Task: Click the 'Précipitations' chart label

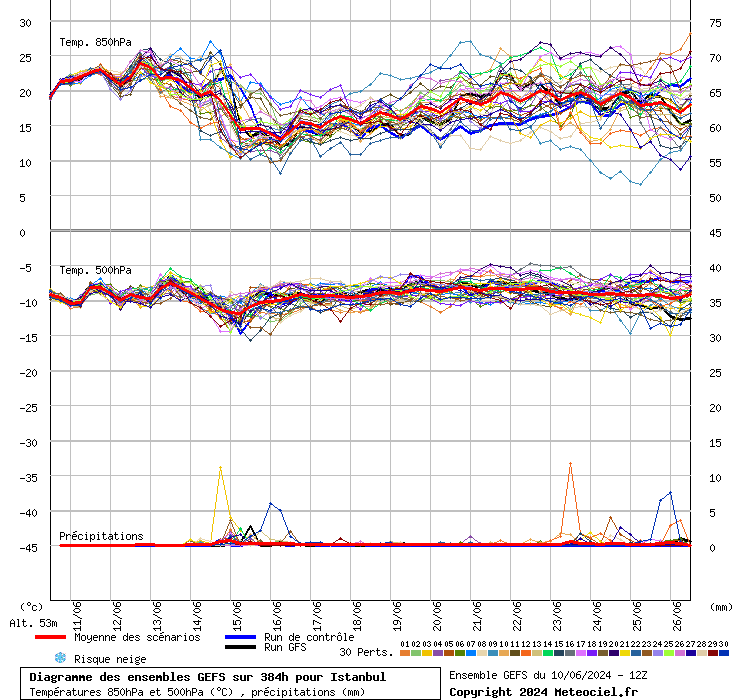Action: click(101, 536)
